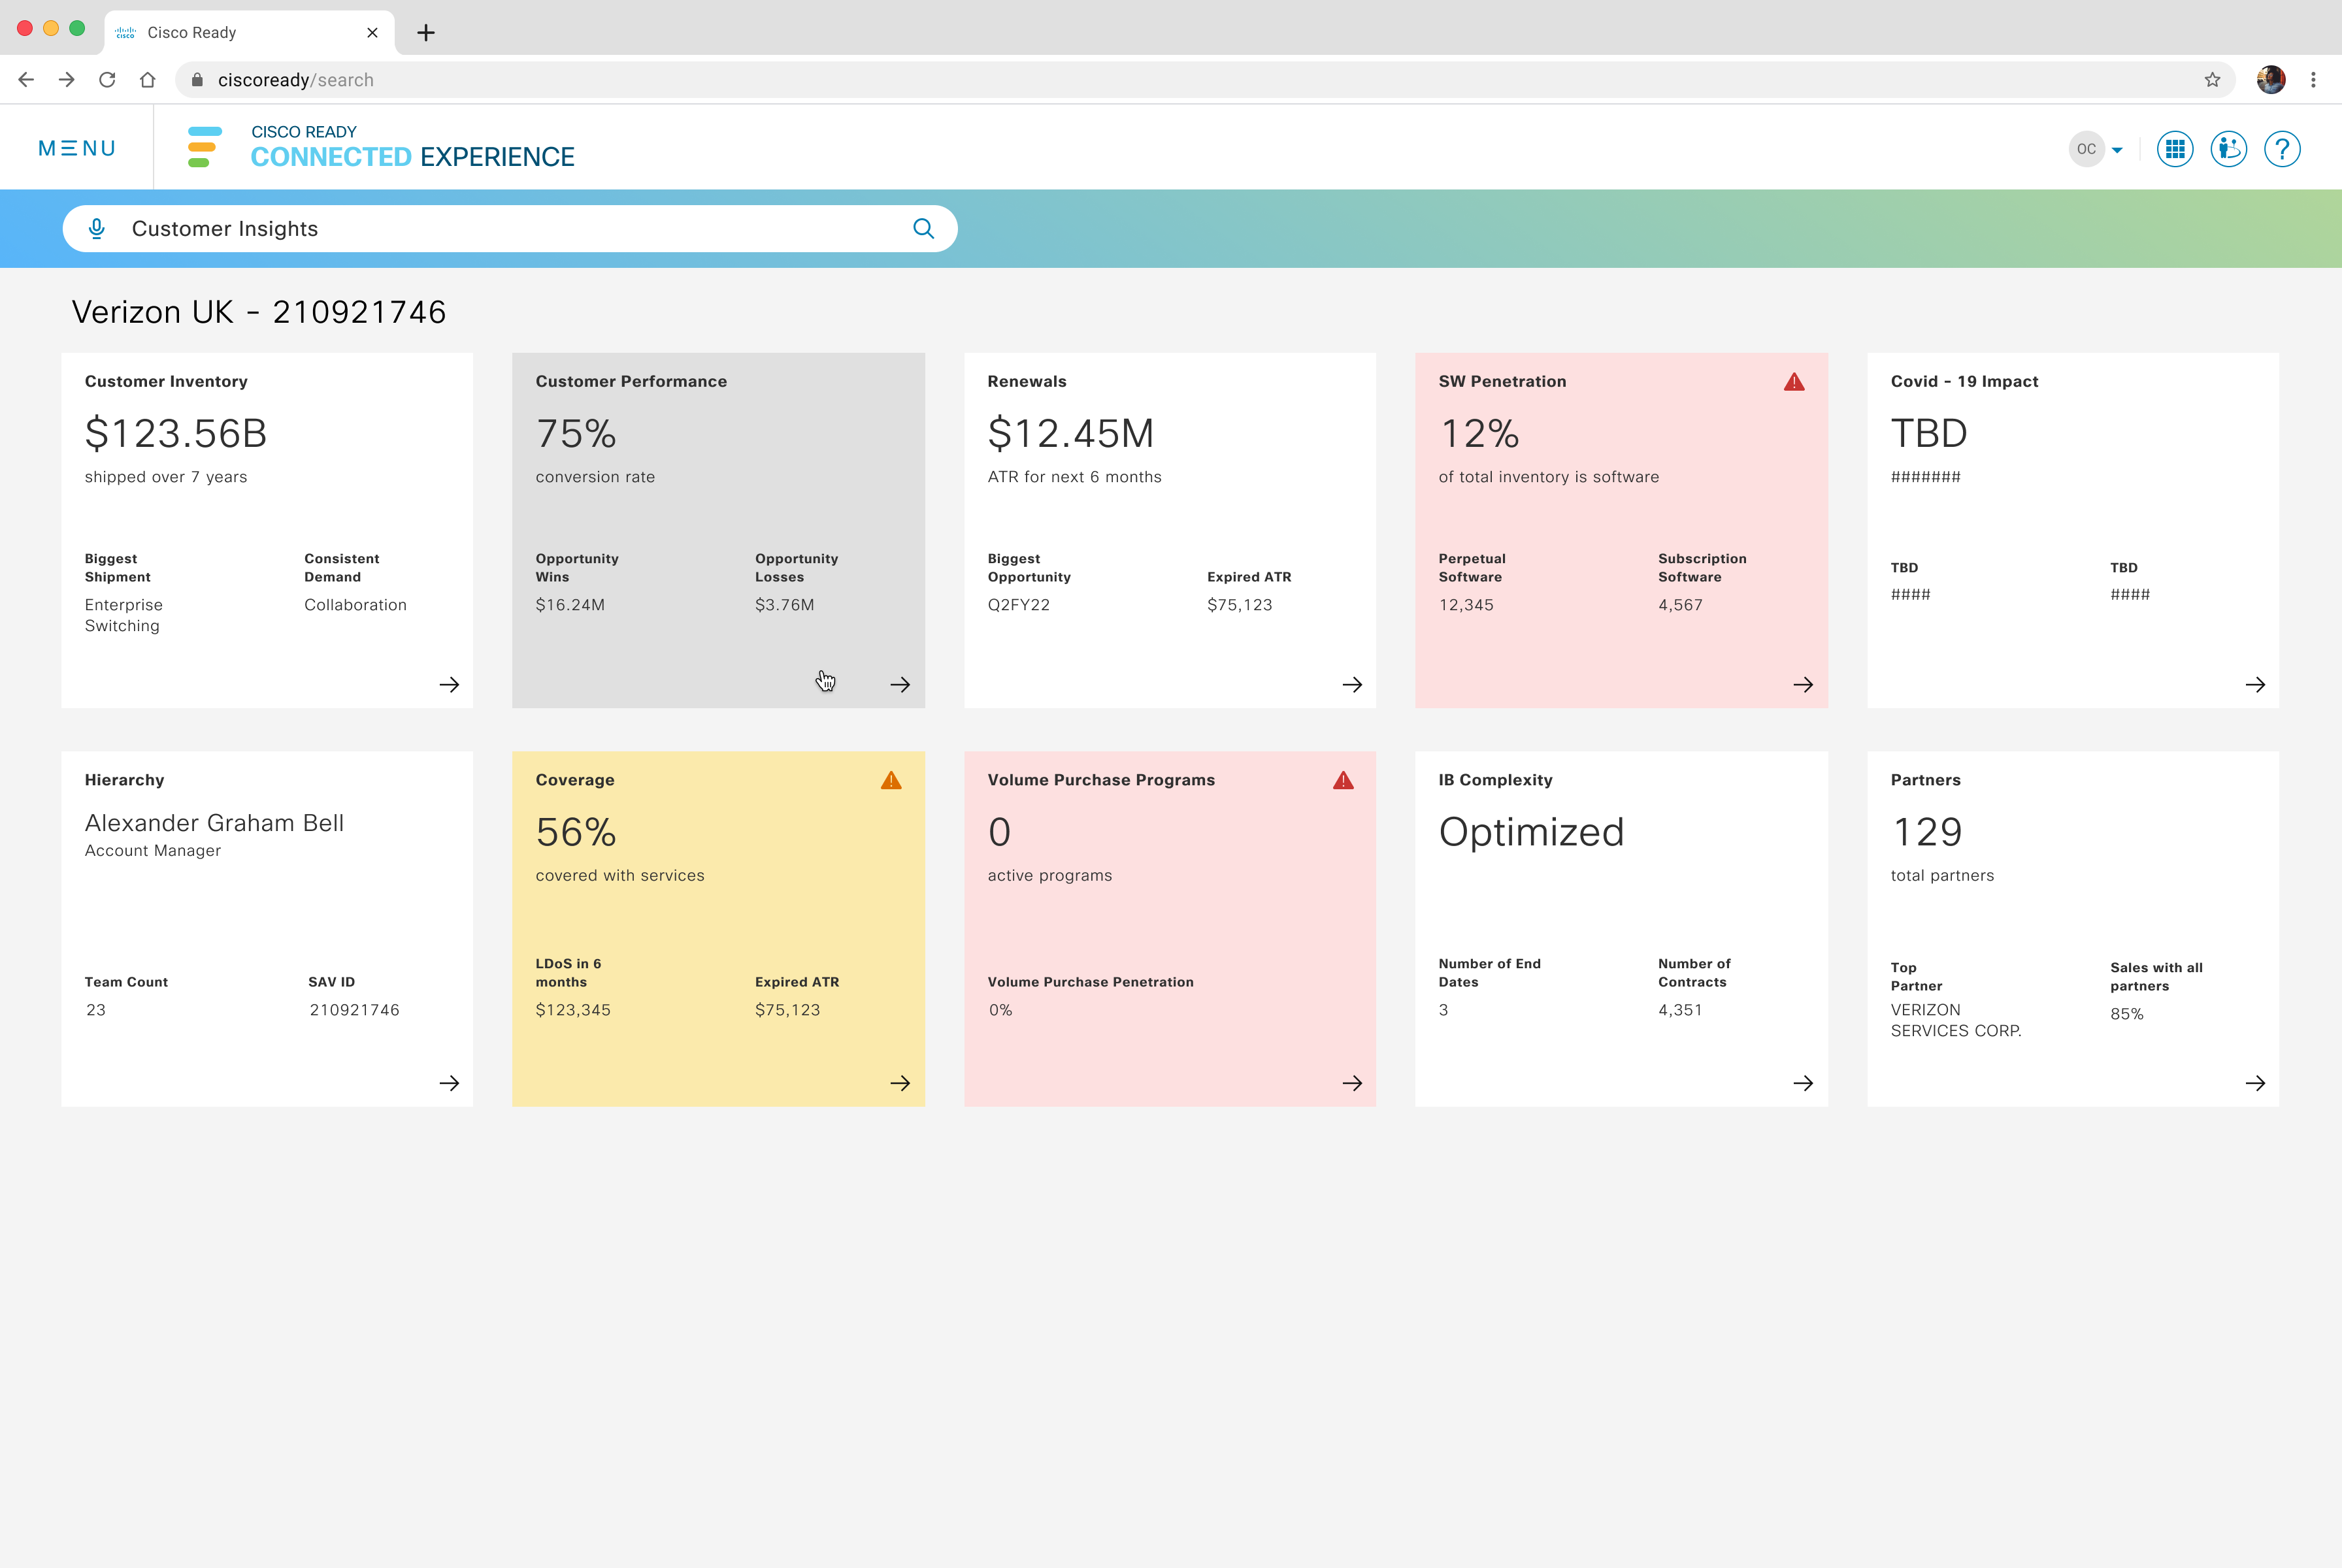The width and height of the screenshot is (2342, 1568).
Task: Click the Optimized IB Complexity value
Action: [1532, 832]
